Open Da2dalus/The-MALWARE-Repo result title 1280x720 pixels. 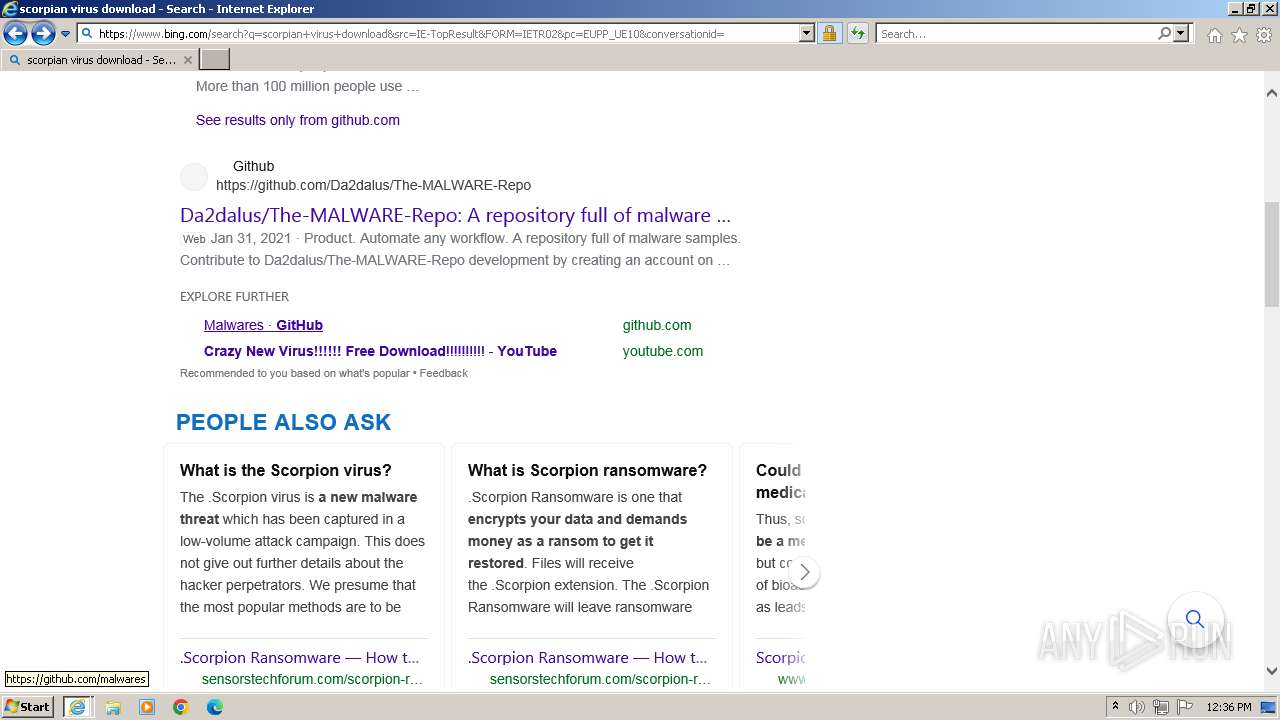455,215
